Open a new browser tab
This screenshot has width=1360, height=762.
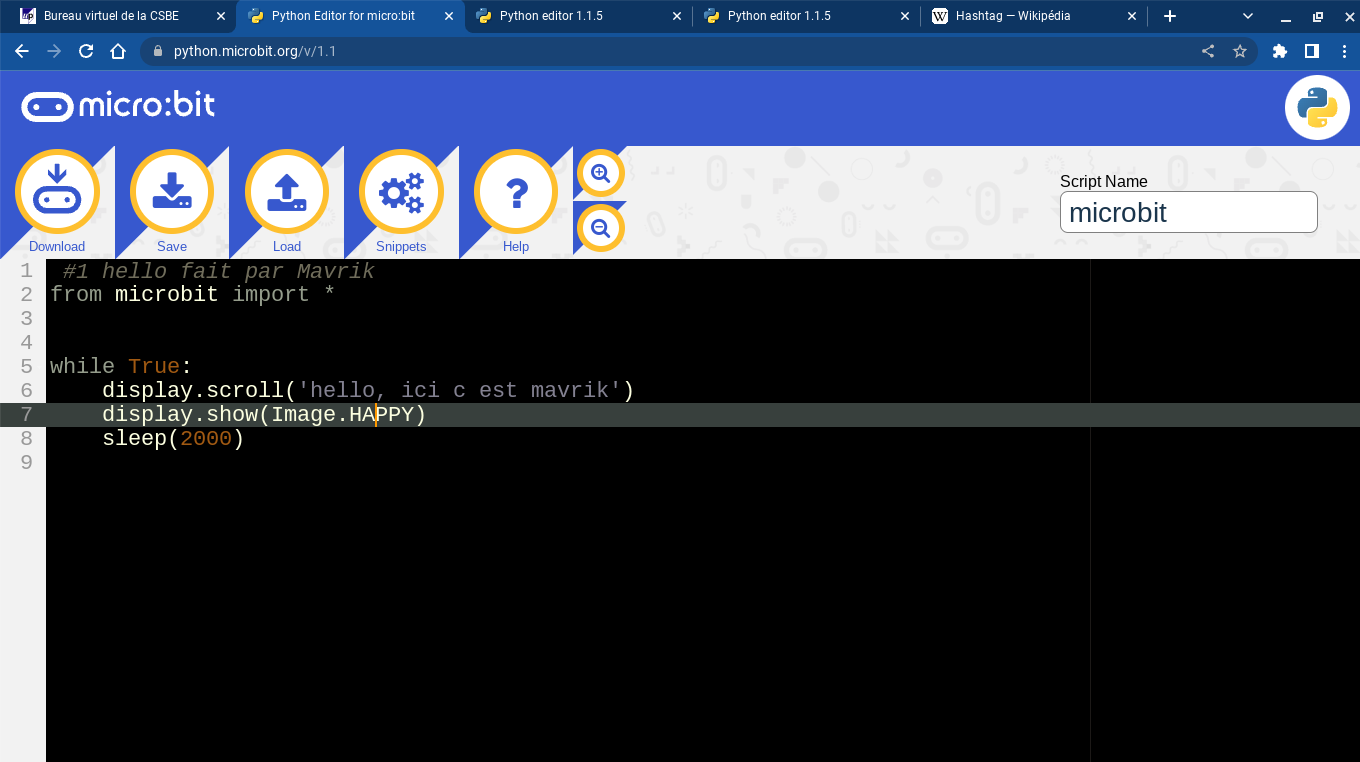(x=1170, y=16)
